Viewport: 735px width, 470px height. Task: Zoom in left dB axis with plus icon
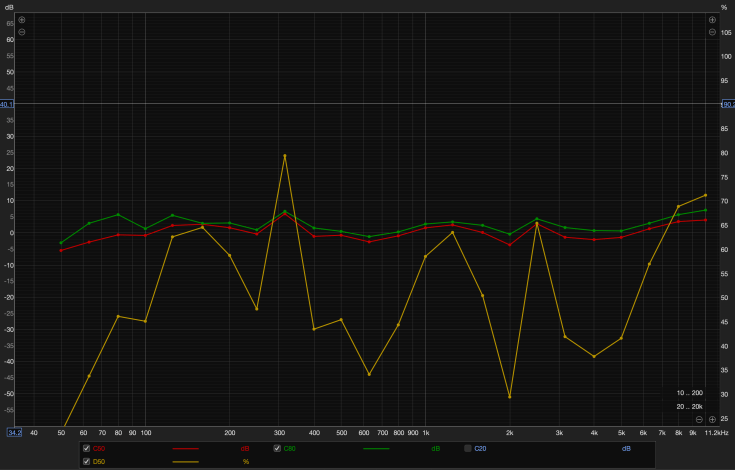pyautogui.click(x=22, y=20)
